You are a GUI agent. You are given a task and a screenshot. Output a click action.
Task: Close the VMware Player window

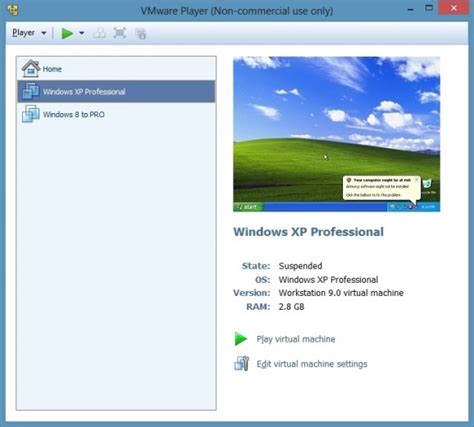pos(453,8)
